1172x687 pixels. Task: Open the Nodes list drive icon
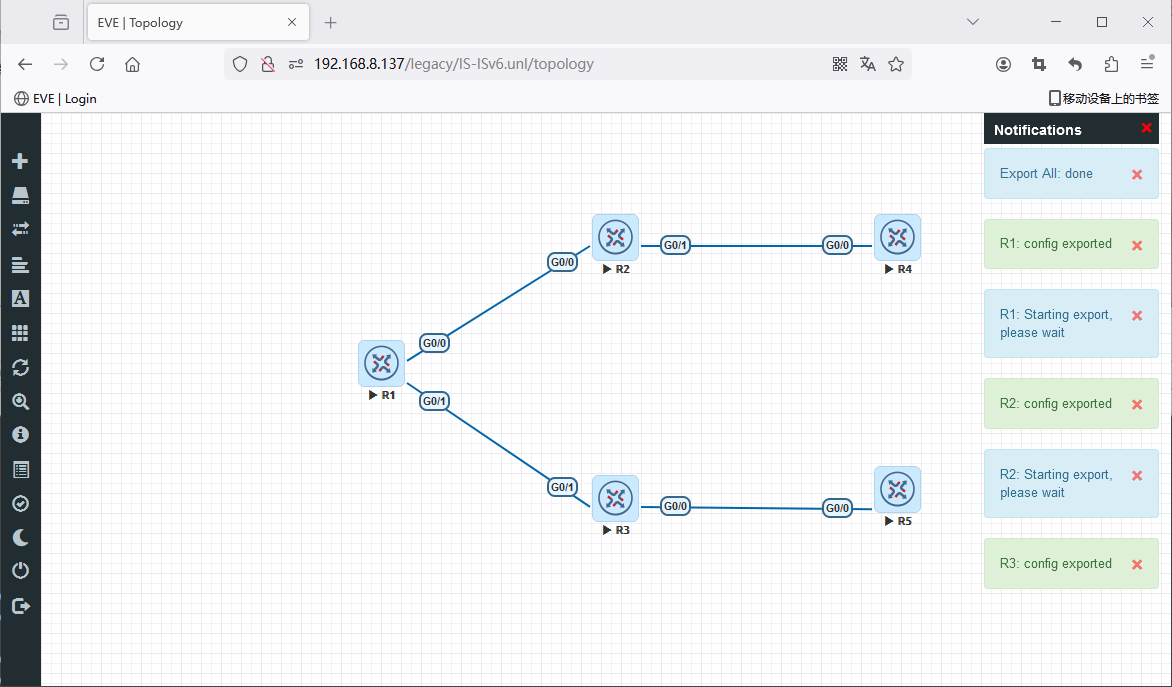pyautogui.click(x=20, y=195)
